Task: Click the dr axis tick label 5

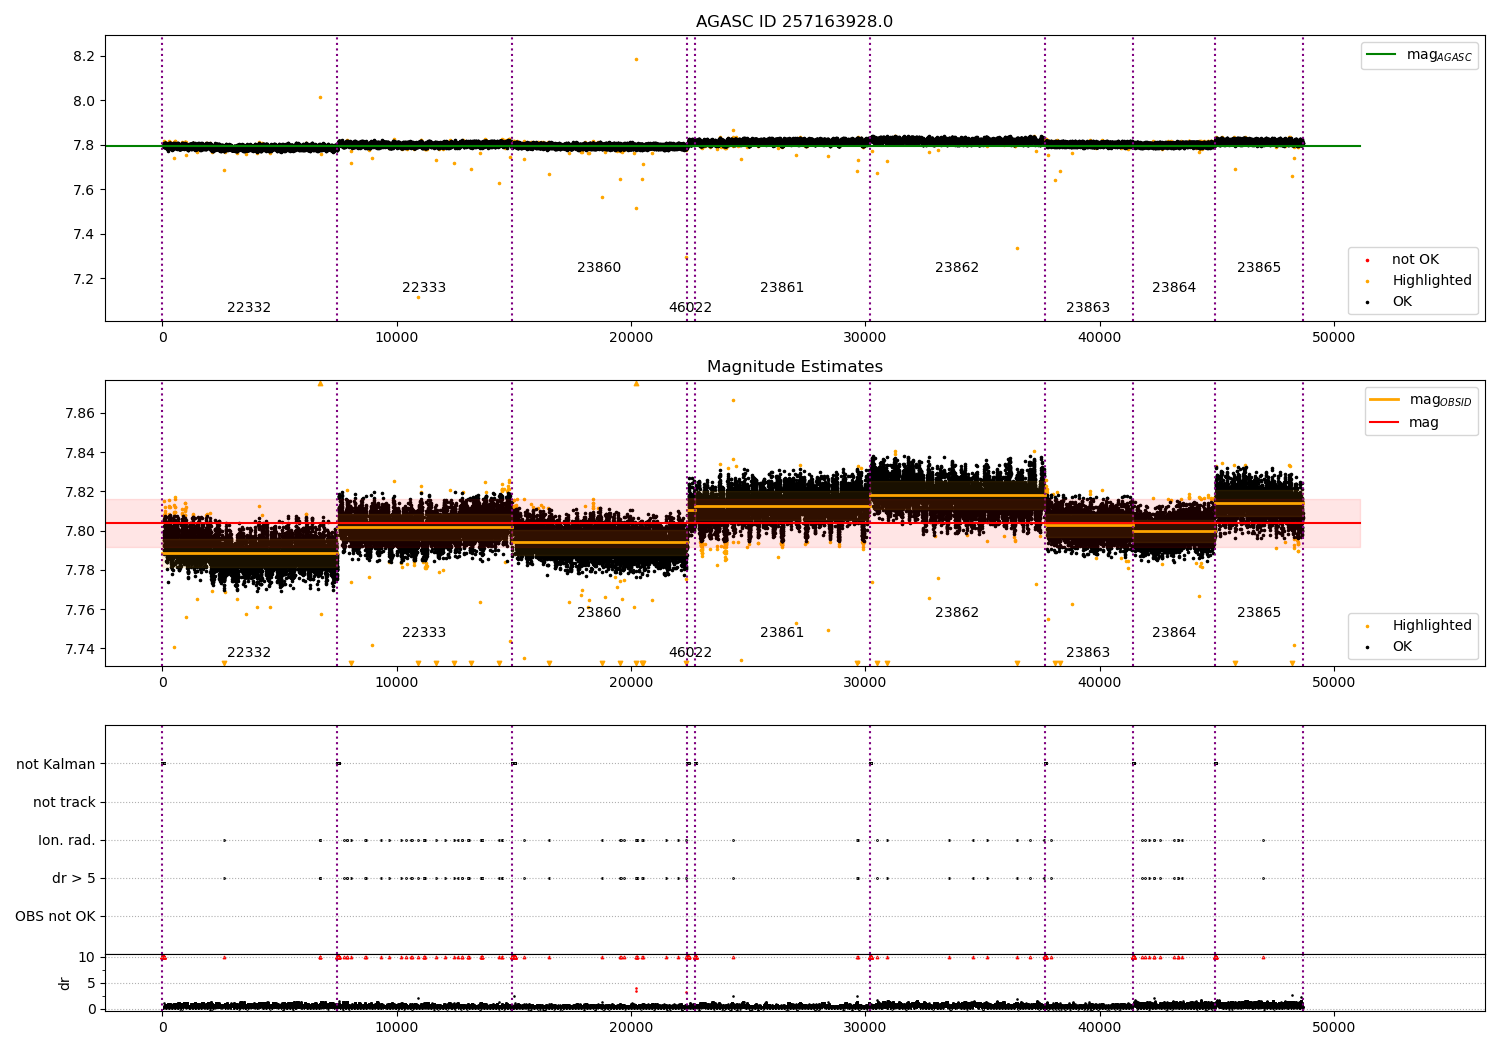Action: [x=91, y=983]
